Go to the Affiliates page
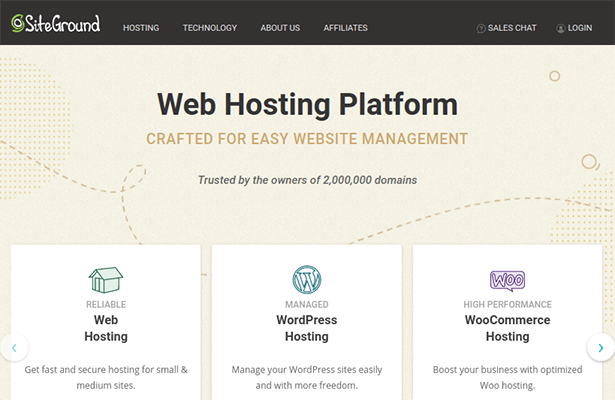Viewport: 615px width, 400px height. tap(346, 28)
